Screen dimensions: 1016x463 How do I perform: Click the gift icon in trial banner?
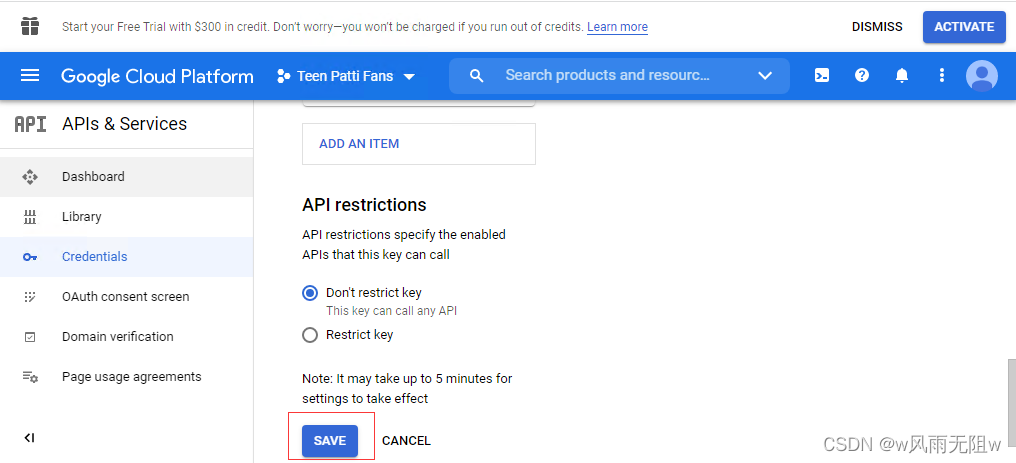30,26
